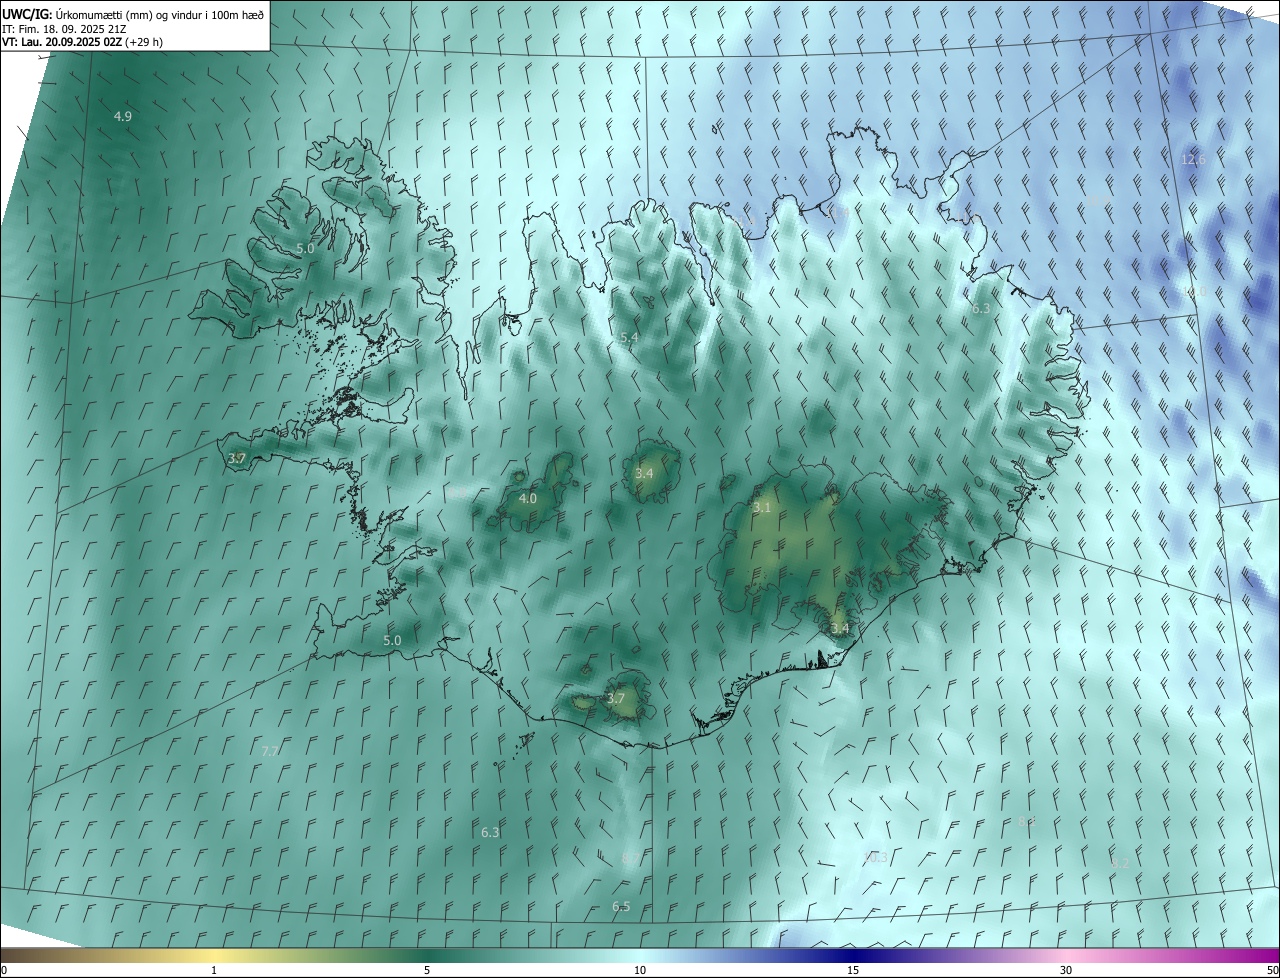Click the 10 label on the color scale
This screenshot has height=978, width=1280.
[x=640, y=970]
